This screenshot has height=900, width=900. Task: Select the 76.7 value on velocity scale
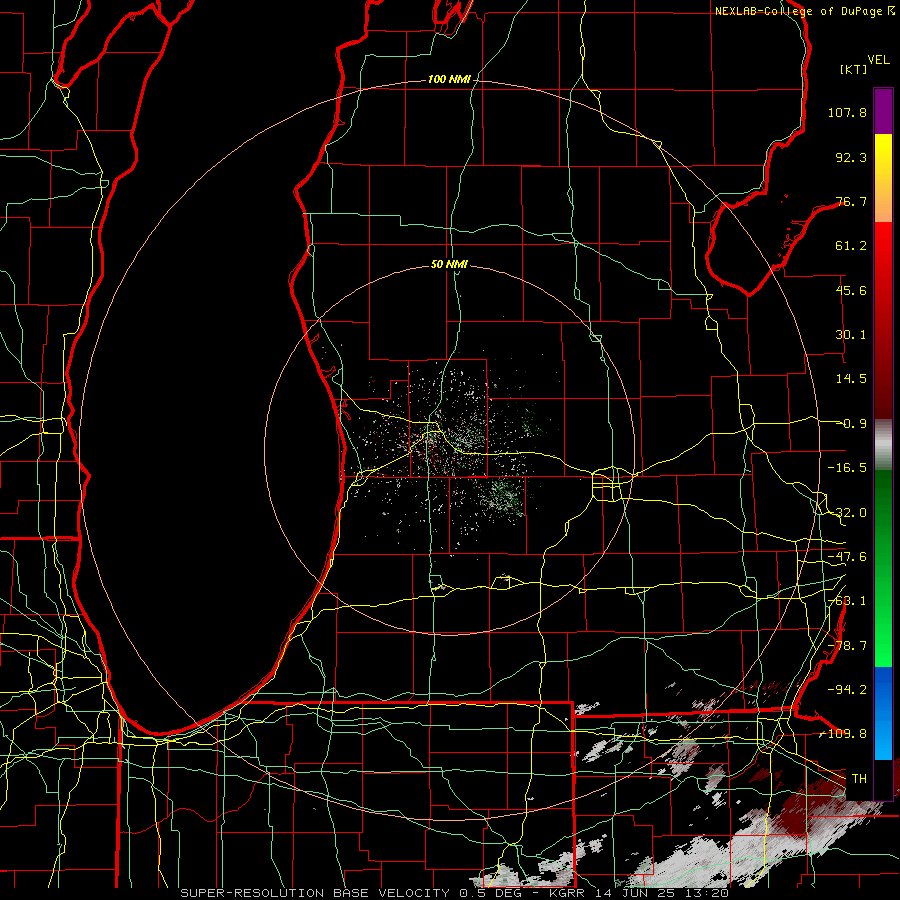click(851, 201)
